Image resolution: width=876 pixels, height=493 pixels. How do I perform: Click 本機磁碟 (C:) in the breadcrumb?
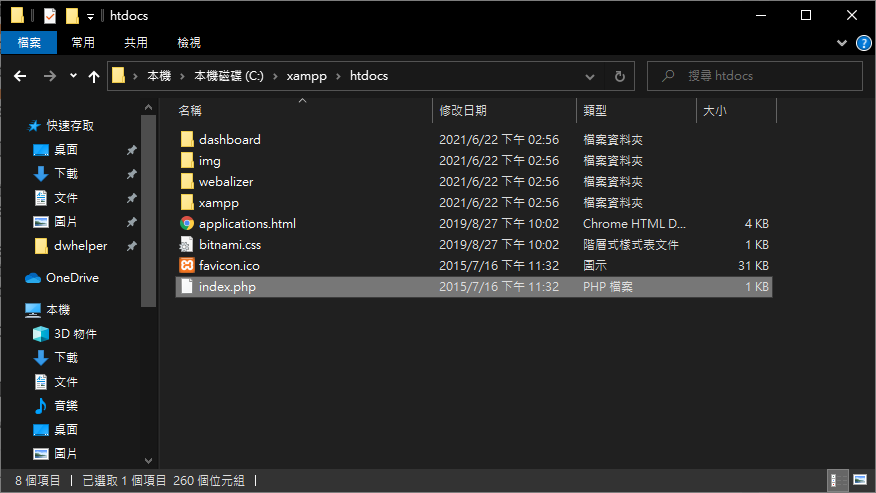228,76
